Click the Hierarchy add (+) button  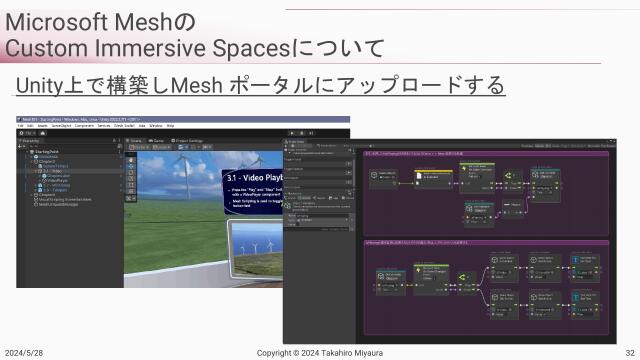(x=20, y=146)
